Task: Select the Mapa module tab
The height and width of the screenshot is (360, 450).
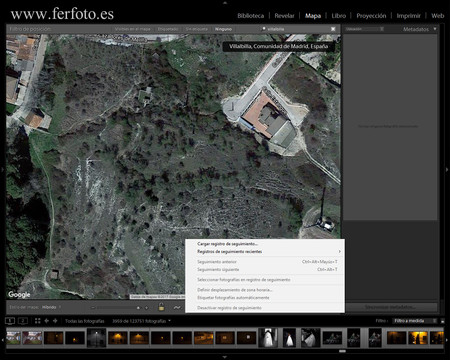Action: point(313,16)
